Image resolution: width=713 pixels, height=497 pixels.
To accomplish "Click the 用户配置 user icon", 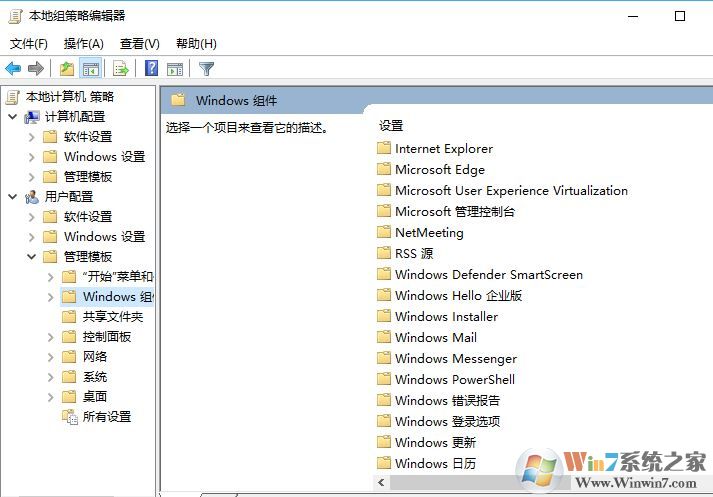I will click(x=32, y=197).
